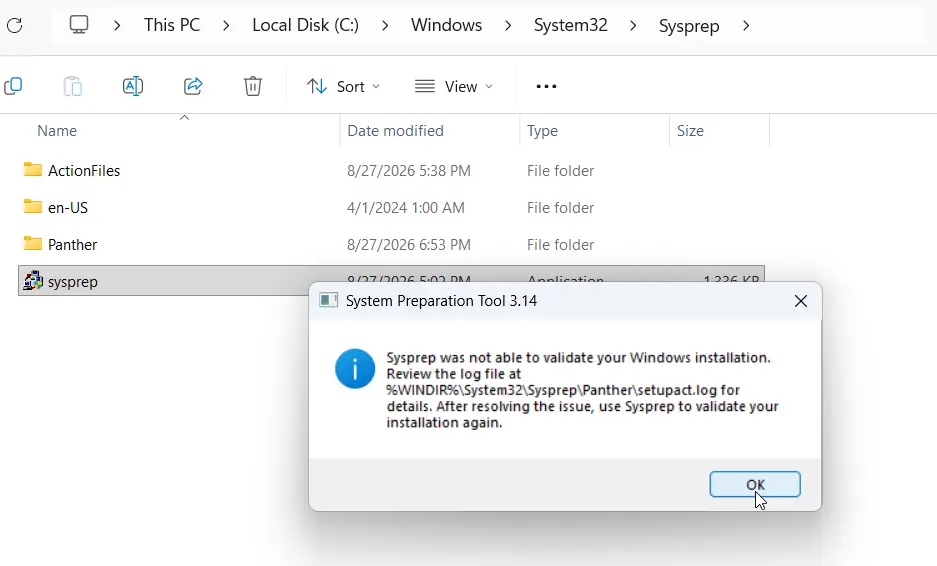Navigate to Local Disk (C:) breadcrumb
The image size is (937, 566).
pos(305,25)
